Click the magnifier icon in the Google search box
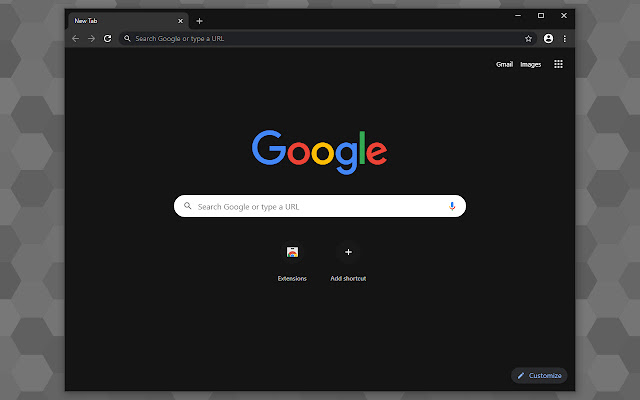640x400 pixels. pos(187,206)
